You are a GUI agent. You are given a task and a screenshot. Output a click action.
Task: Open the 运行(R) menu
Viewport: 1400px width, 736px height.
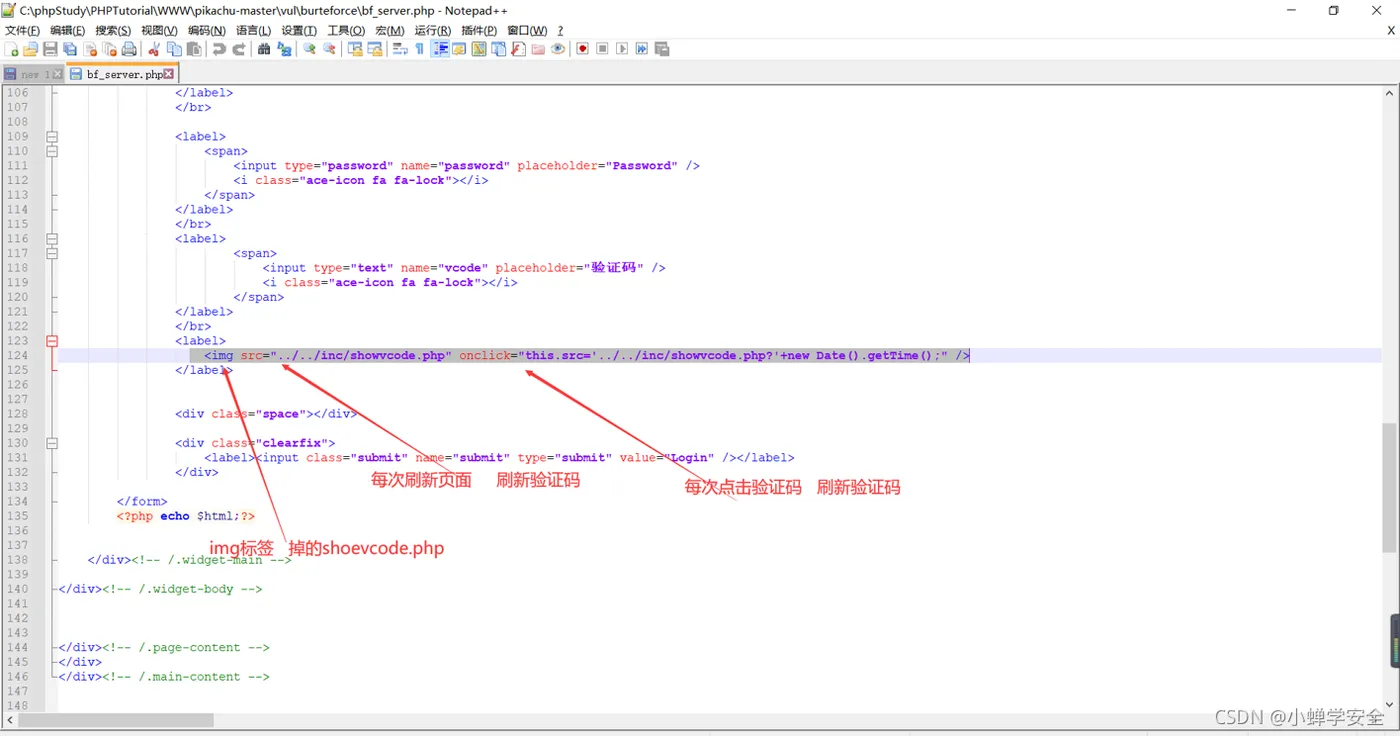[x=433, y=30]
